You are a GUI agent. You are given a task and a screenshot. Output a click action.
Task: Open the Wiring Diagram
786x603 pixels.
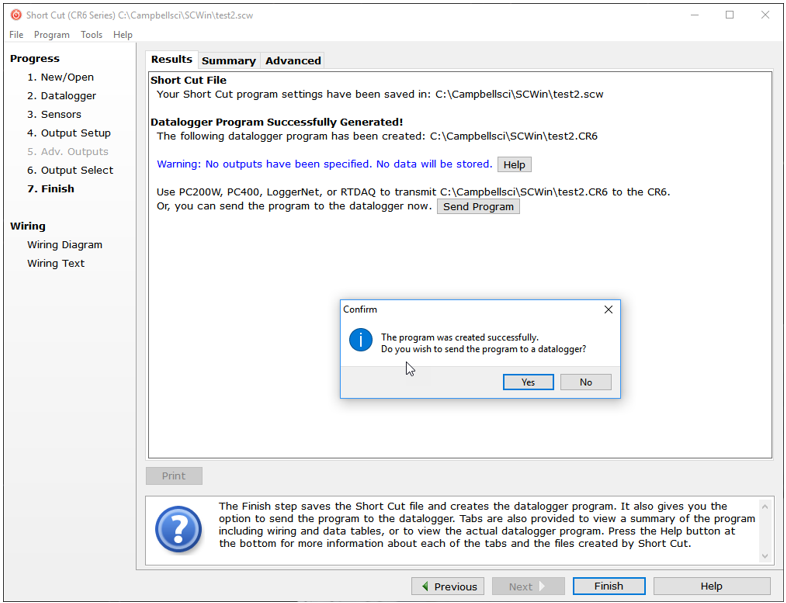(65, 245)
